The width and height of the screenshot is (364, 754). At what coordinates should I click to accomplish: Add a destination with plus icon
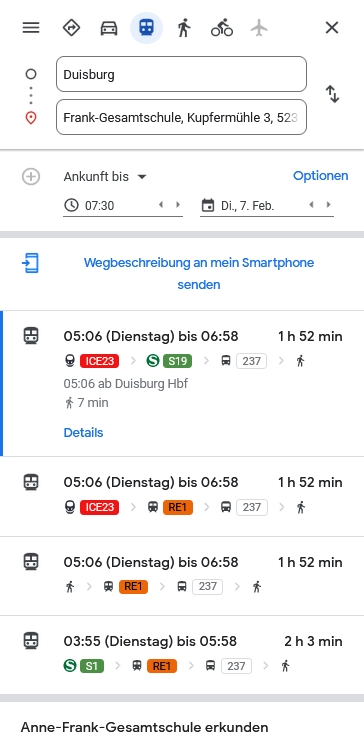(31, 176)
